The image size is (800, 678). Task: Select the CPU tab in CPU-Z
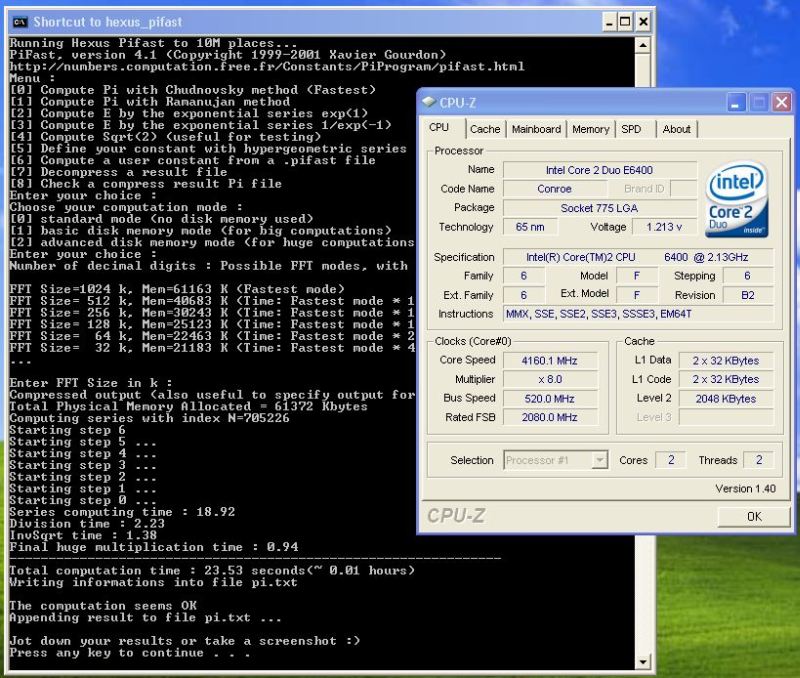(x=439, y=128)
